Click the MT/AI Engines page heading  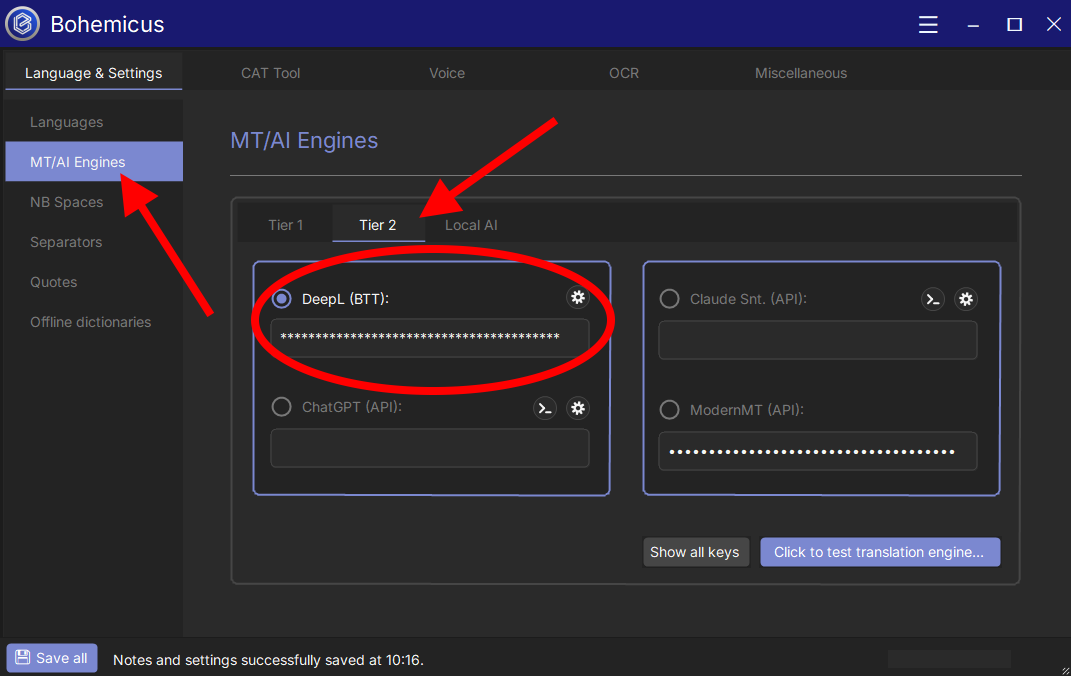pos(304,141)
